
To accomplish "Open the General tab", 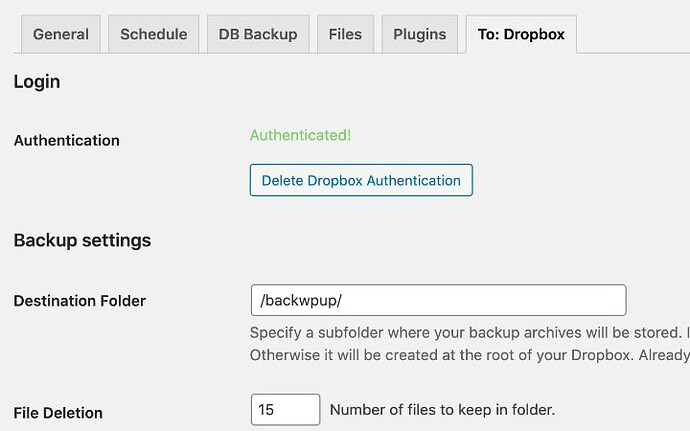I will 61,34.
